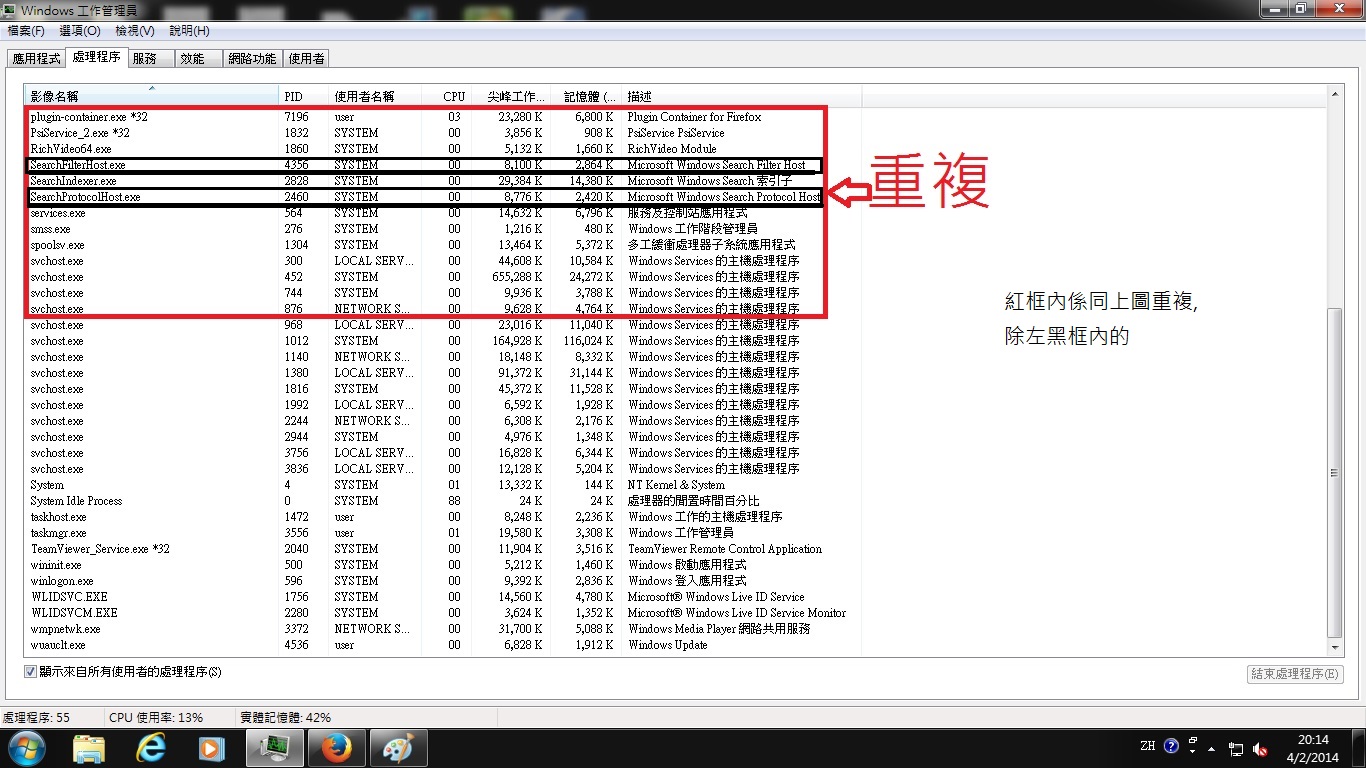Select the wuauclt.exe Windows Update row
Image resolution: width=1366 pixels, height=768 pixels.
click(x=443, y=645)
